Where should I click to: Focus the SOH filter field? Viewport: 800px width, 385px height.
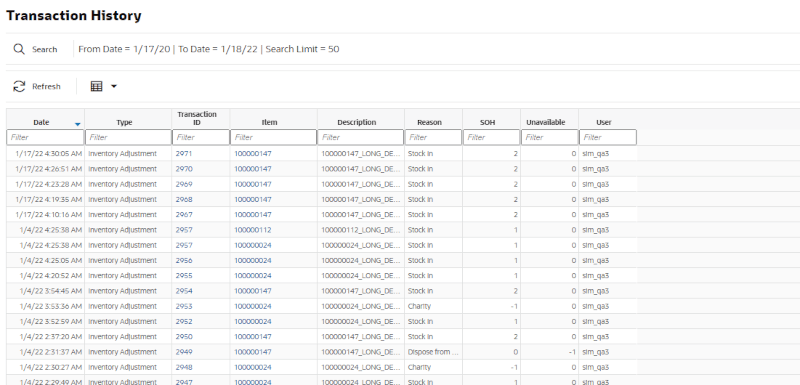click(x=491, y=137)
